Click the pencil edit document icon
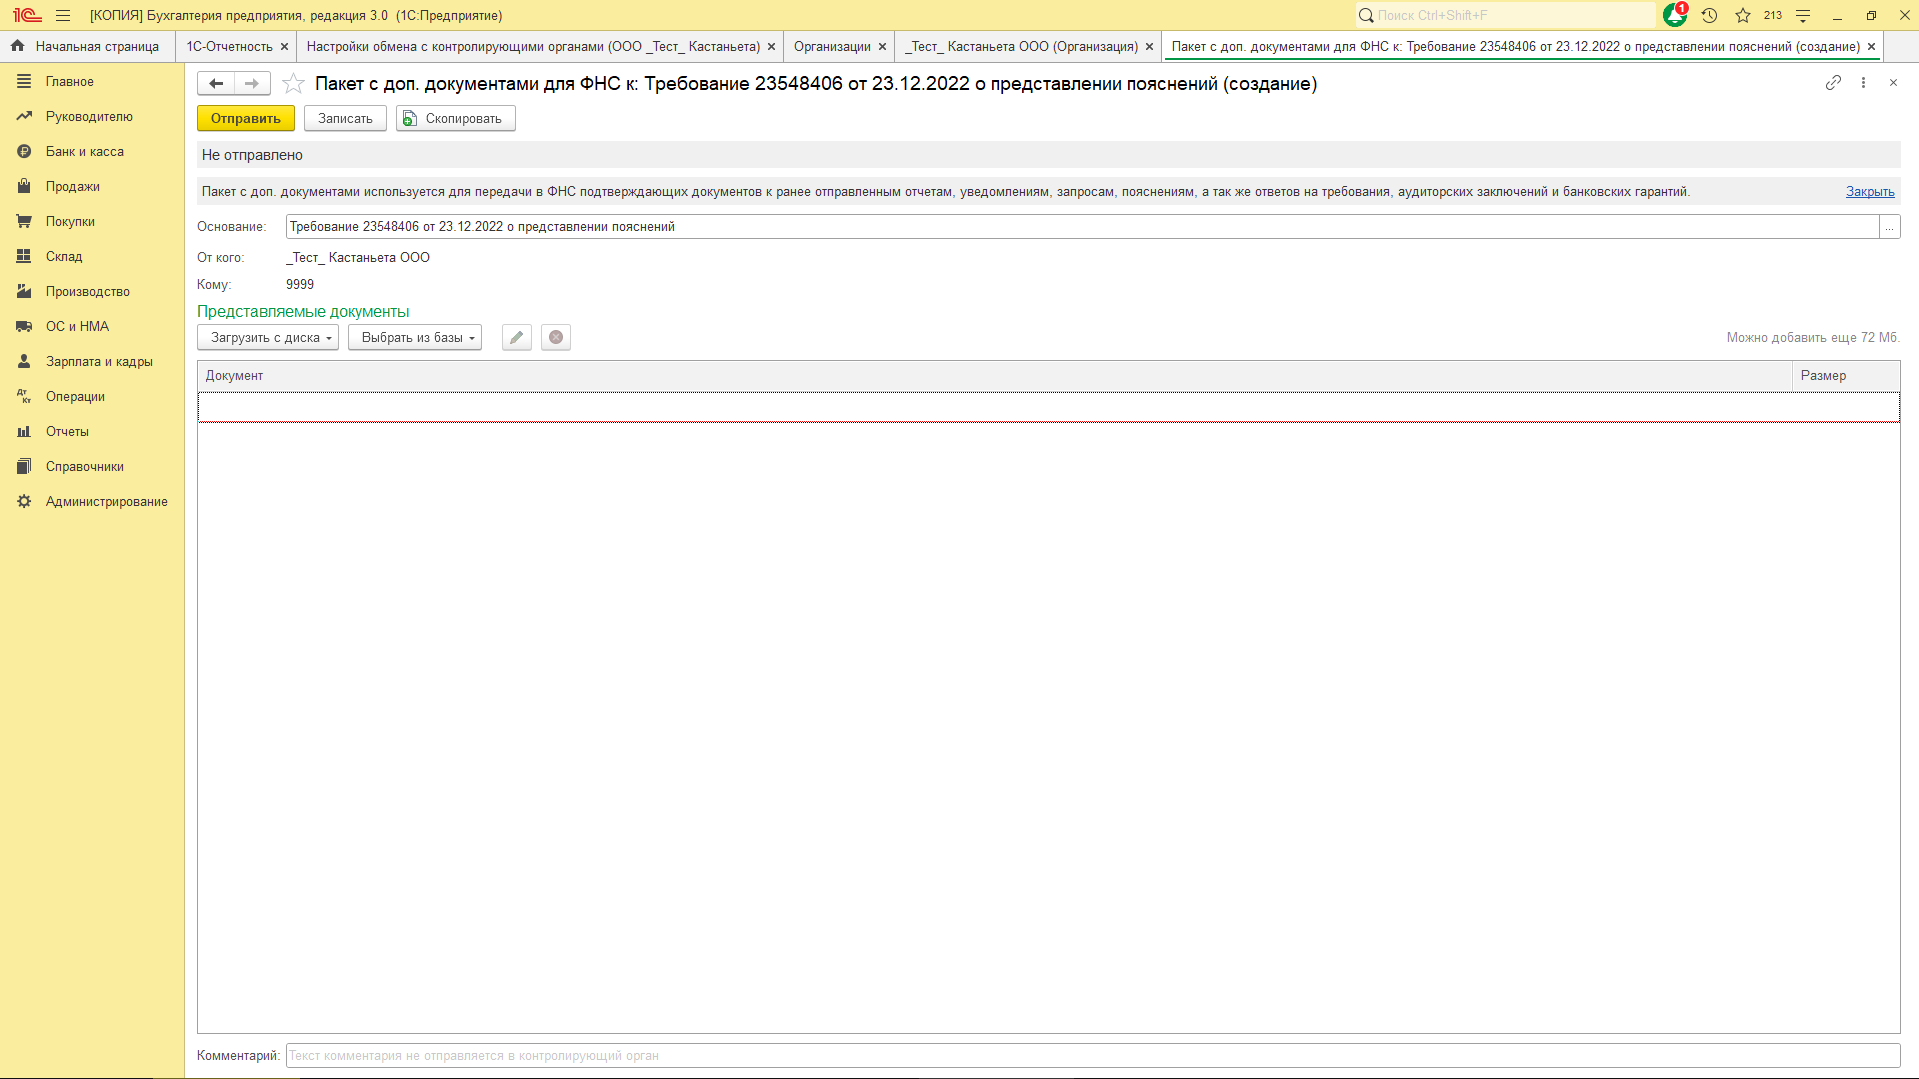 click(516, 338)
